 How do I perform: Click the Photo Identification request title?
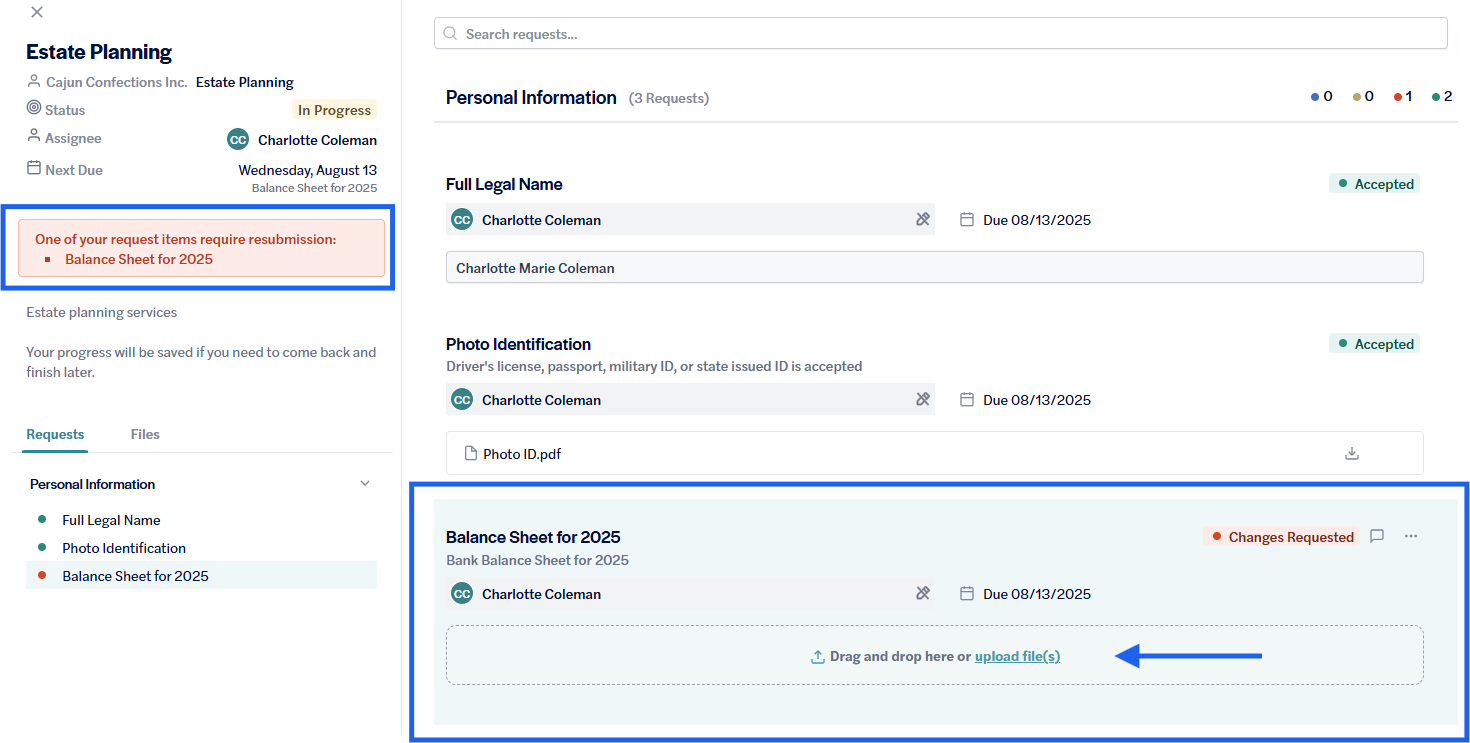(518, 344)
